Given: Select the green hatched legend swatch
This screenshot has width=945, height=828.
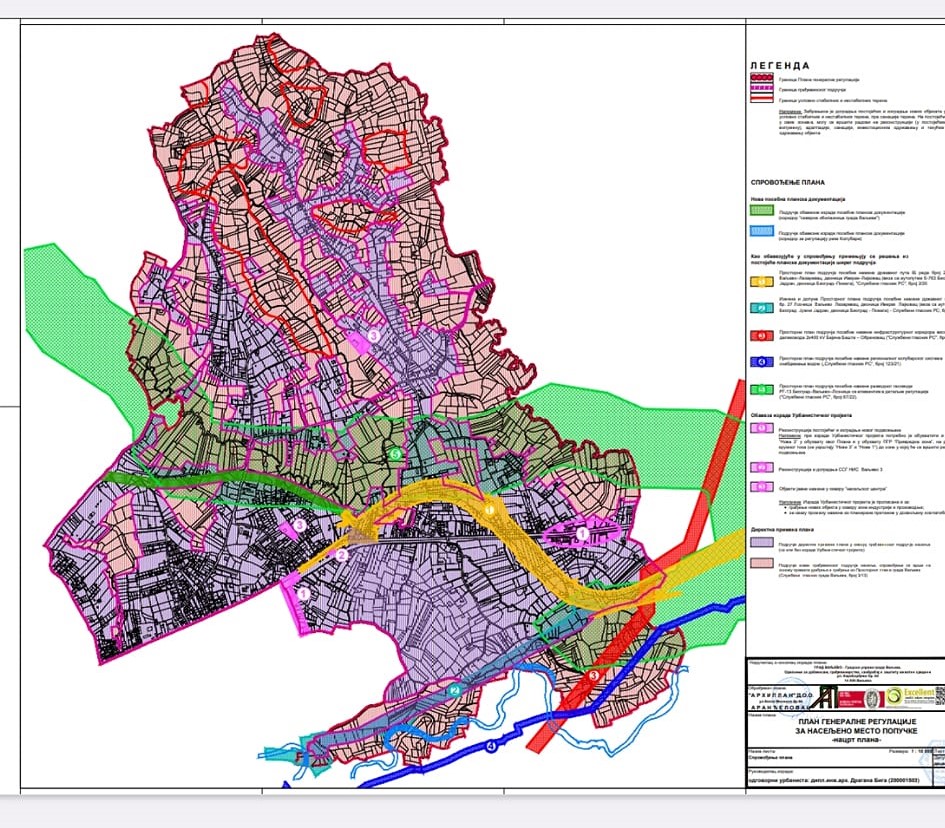Looking at the screenshot, I should pyautogui.click(x=762, y=210).
